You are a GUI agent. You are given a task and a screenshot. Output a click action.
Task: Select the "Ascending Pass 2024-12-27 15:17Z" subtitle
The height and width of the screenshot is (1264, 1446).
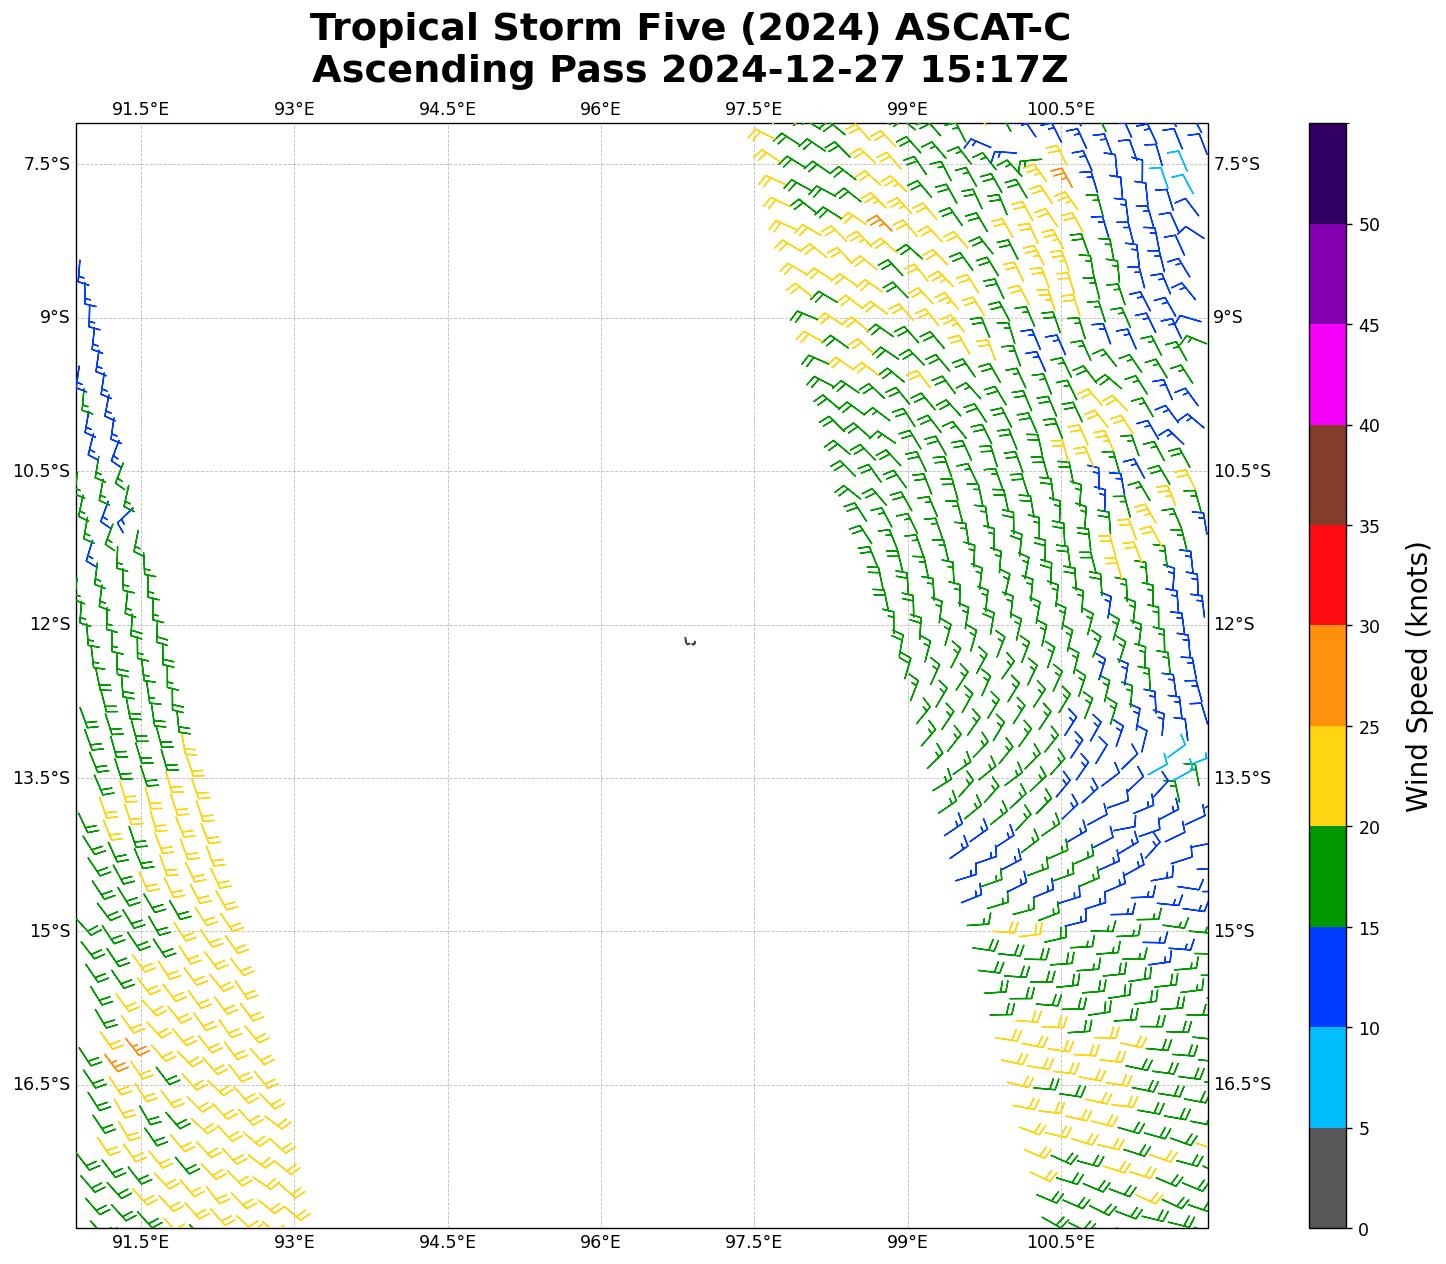[x=690, y=70]
